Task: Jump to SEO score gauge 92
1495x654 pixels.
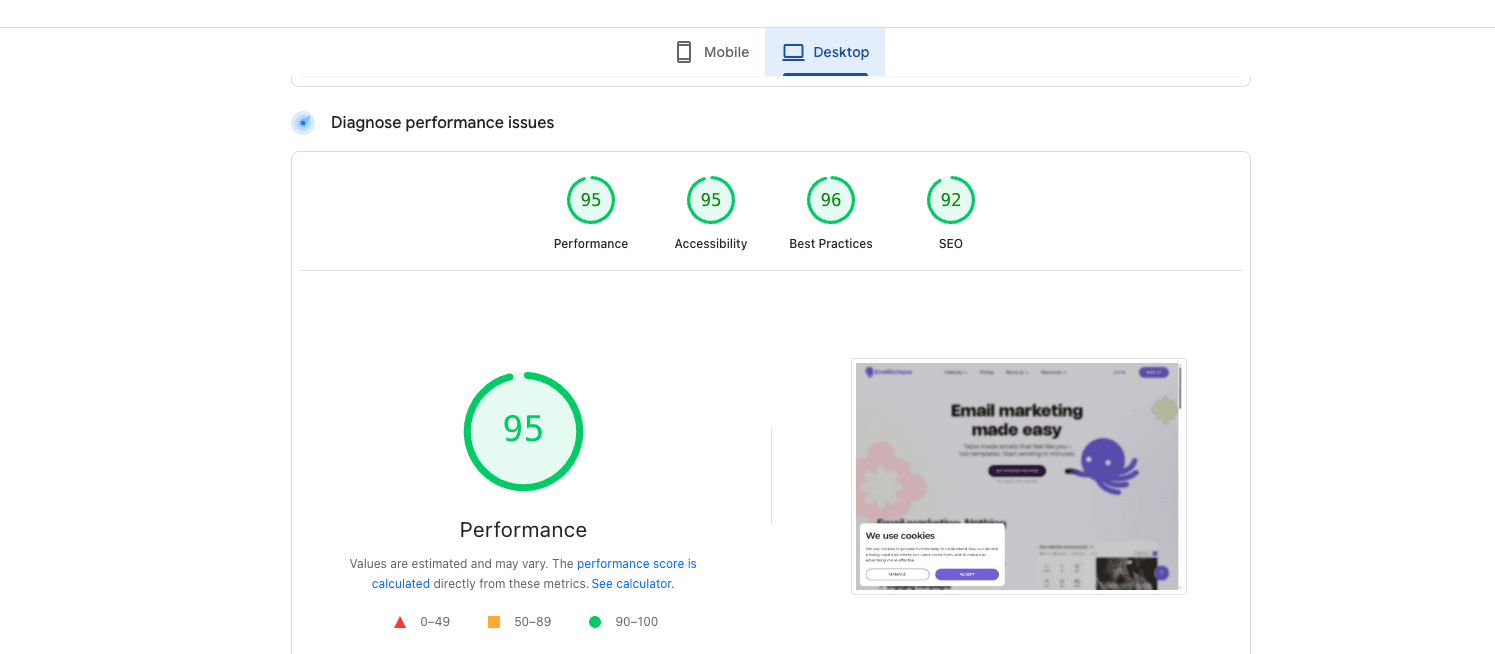Action: pos(951,200)
